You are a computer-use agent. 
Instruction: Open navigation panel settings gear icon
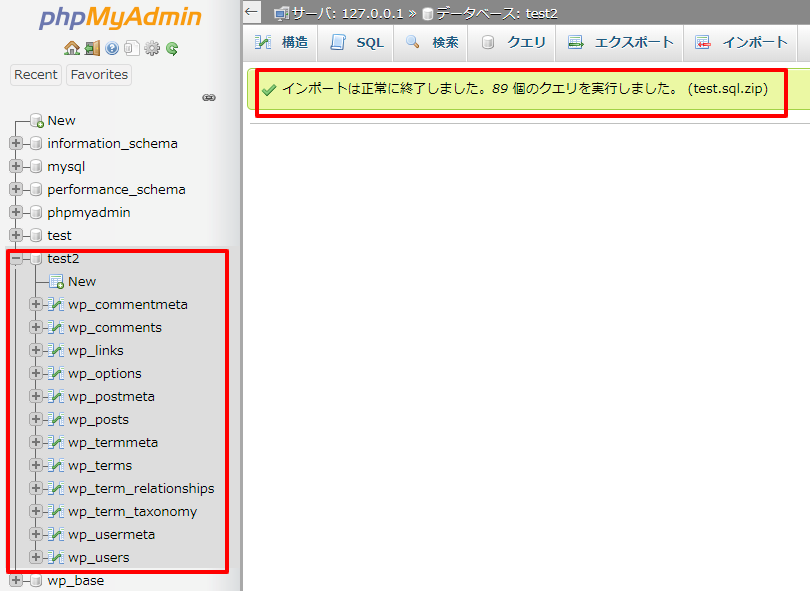tap(152, 48)
